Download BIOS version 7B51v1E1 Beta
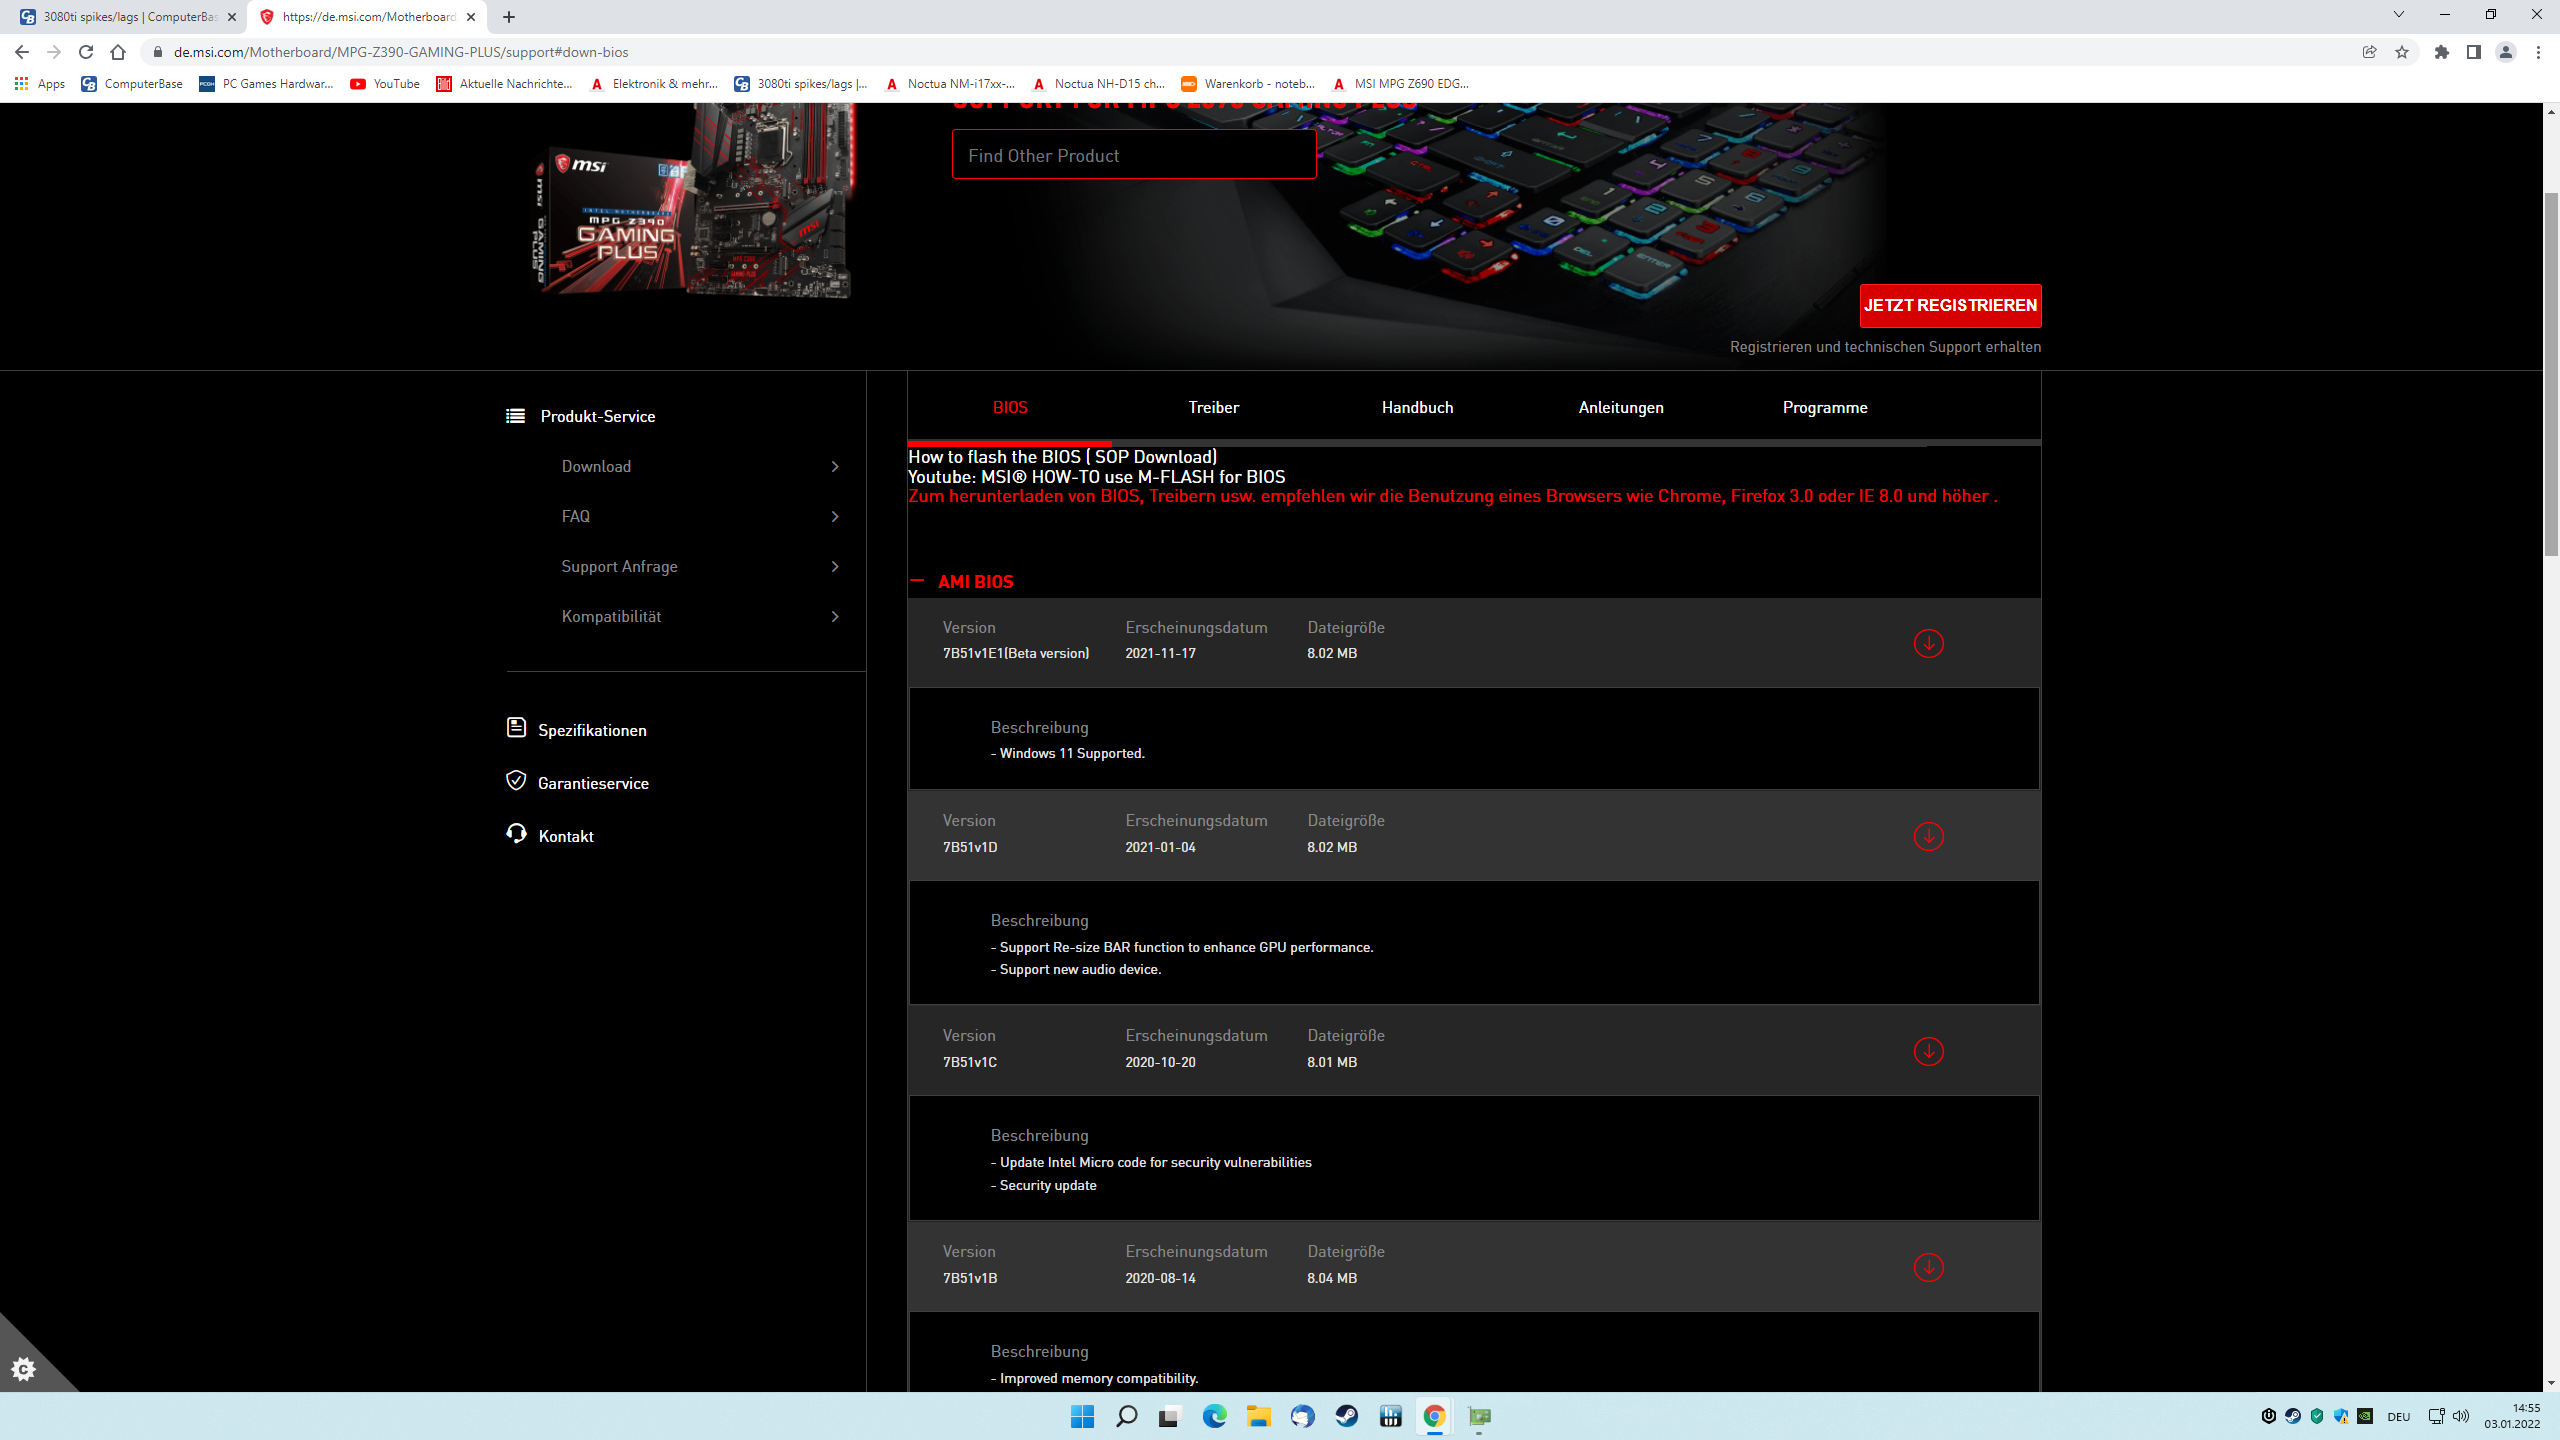Viewport: 2560px width, 1440px height. (1928, 643)
